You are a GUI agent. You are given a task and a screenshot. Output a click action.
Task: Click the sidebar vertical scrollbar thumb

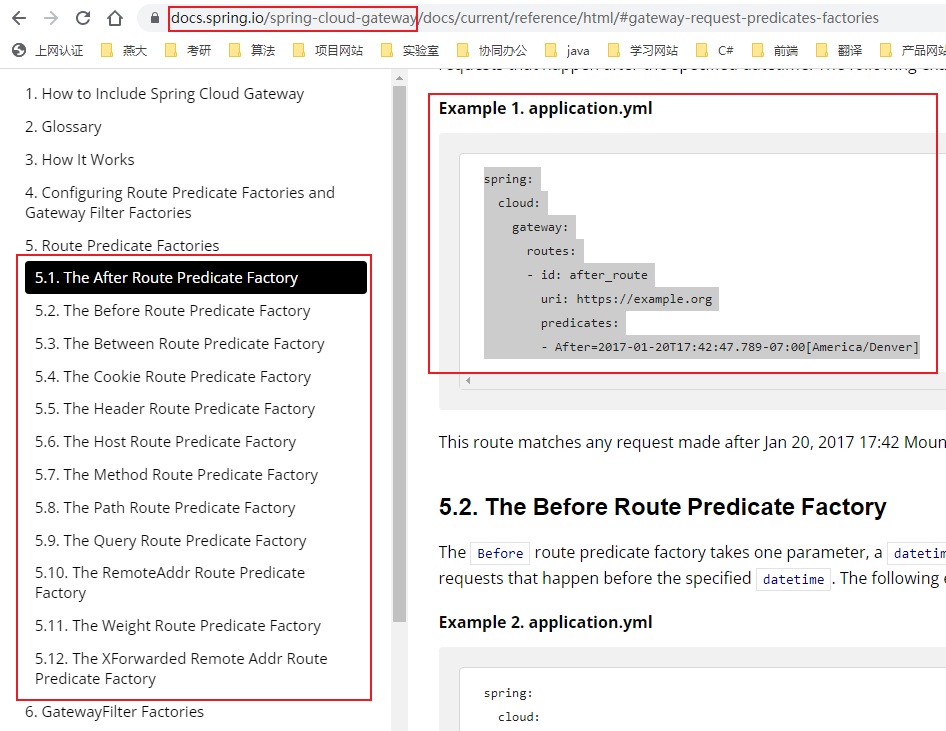[399, 353]
